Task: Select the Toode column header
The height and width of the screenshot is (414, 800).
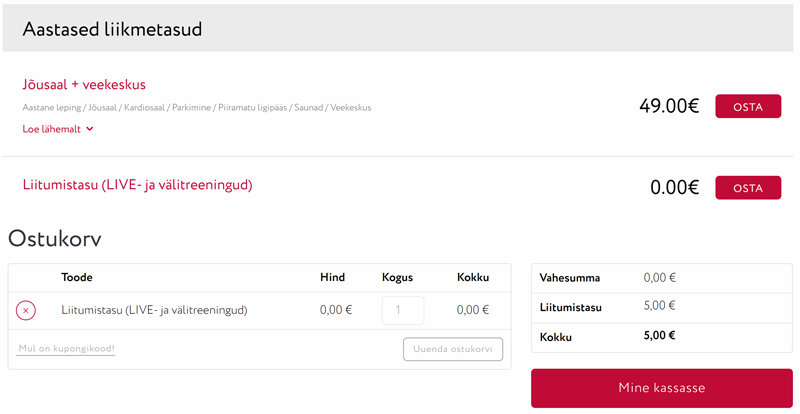Action: pos(77,277)
